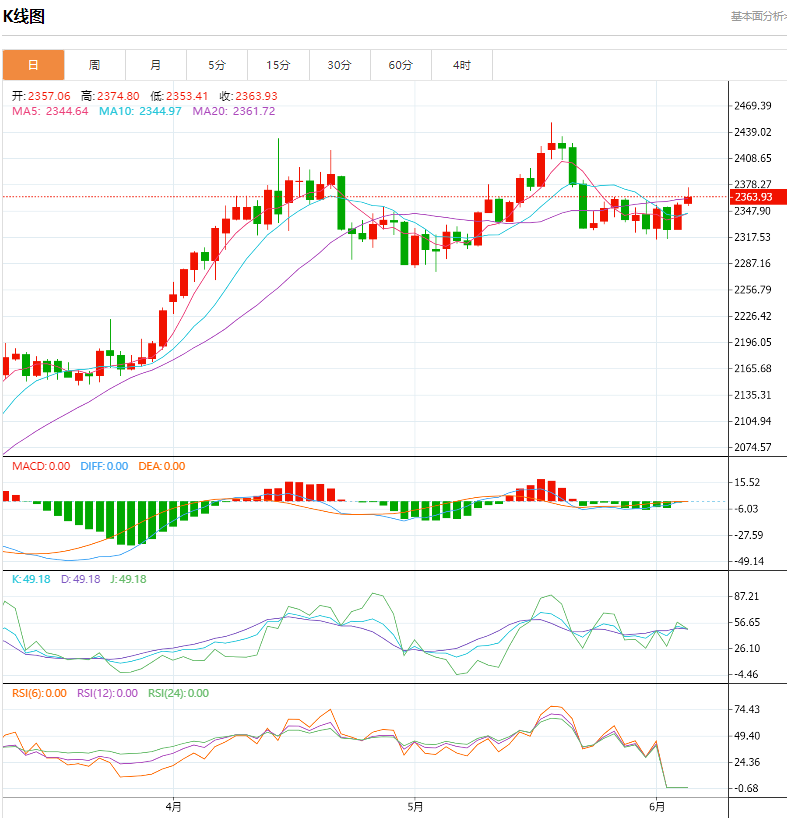Open the 5分 interval tab
Image resolution: width=787 pixels, height=818 pixels.
[x=217, y=65]
